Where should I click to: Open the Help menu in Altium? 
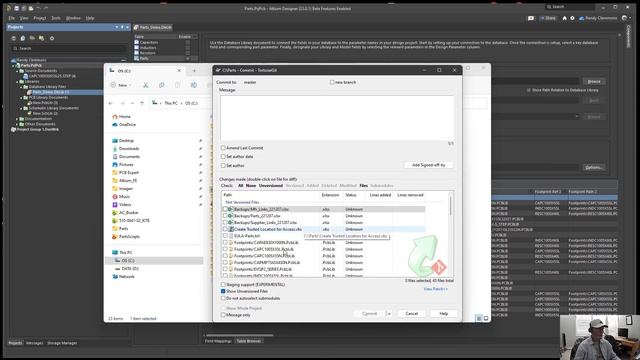[x=90, y=18]
